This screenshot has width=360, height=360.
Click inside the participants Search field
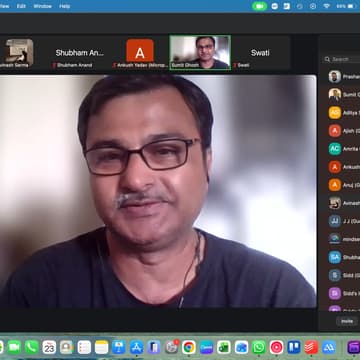[342, 59]
